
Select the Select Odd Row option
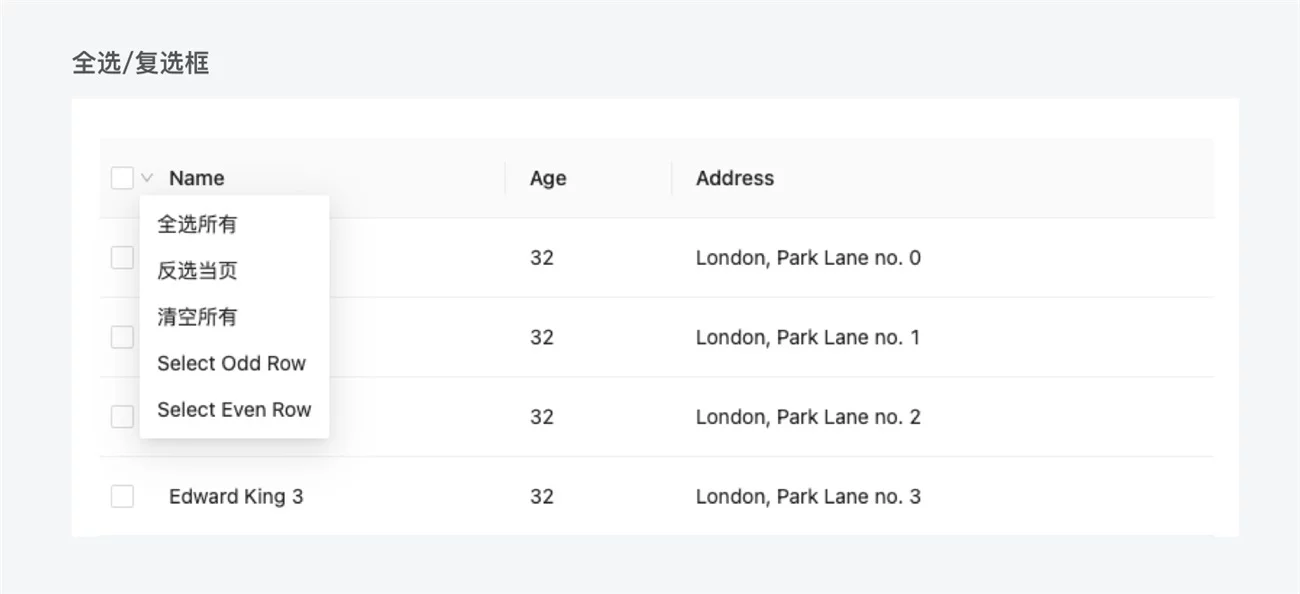tap(231, 363)
